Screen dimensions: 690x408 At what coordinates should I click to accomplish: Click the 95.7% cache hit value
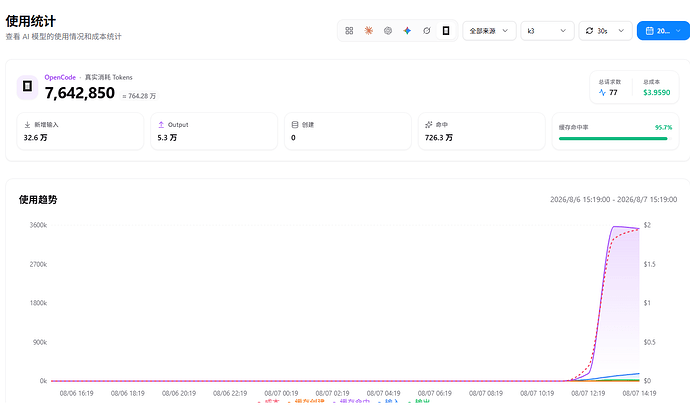click(x=663, y=128)
